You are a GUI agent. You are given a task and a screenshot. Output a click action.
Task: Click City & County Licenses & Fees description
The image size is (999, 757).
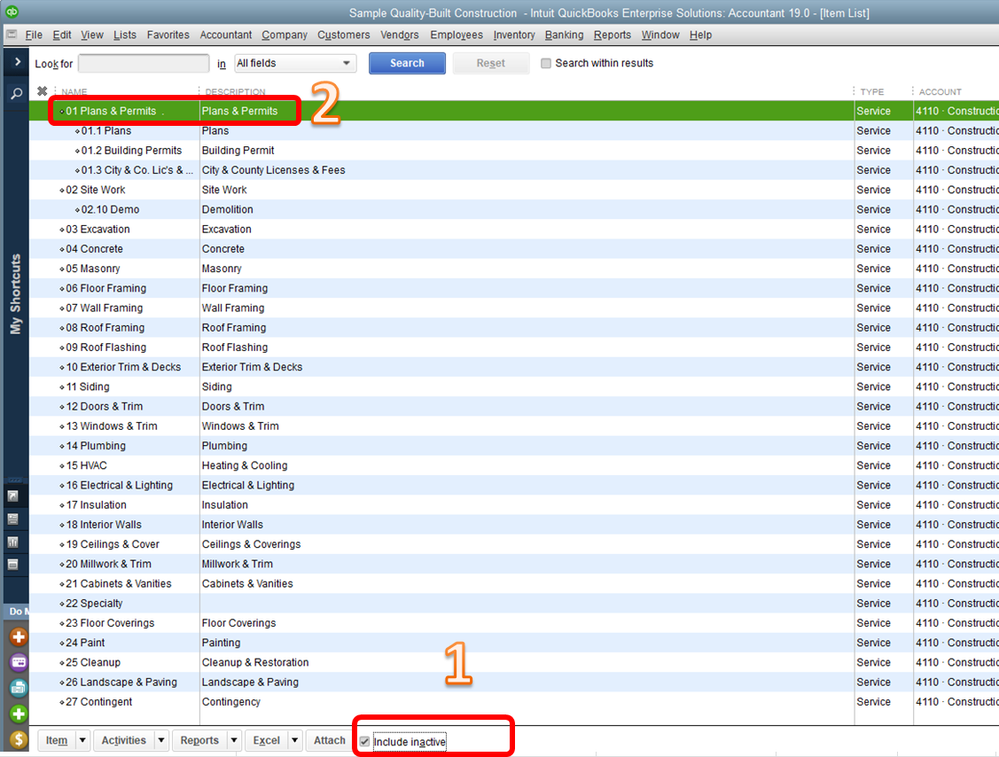[x=273, y=170]
